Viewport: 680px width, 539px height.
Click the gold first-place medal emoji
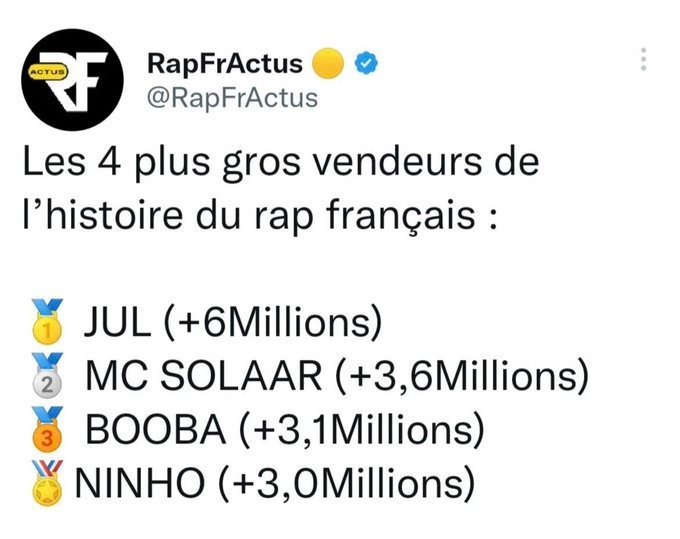(47, 321)
